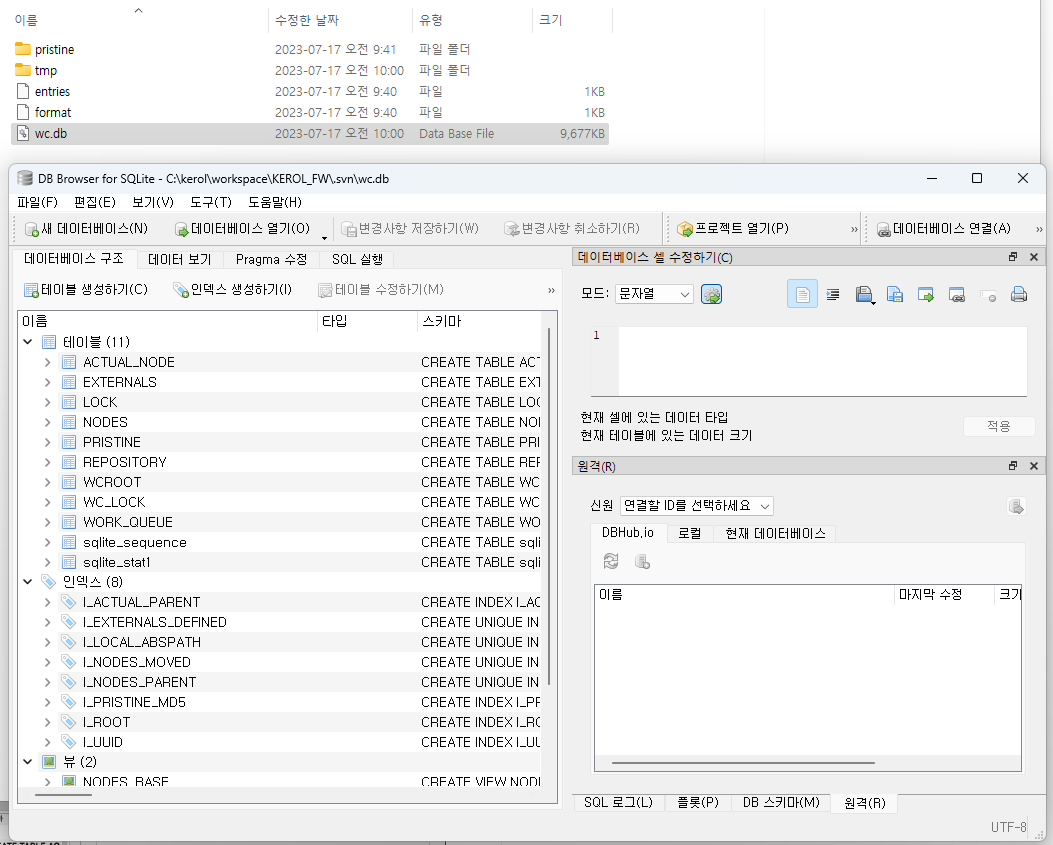1053x845 pixels.
Task: Click Create Table (테이블 생성하기) button
Action: click(x=86, y=290)
